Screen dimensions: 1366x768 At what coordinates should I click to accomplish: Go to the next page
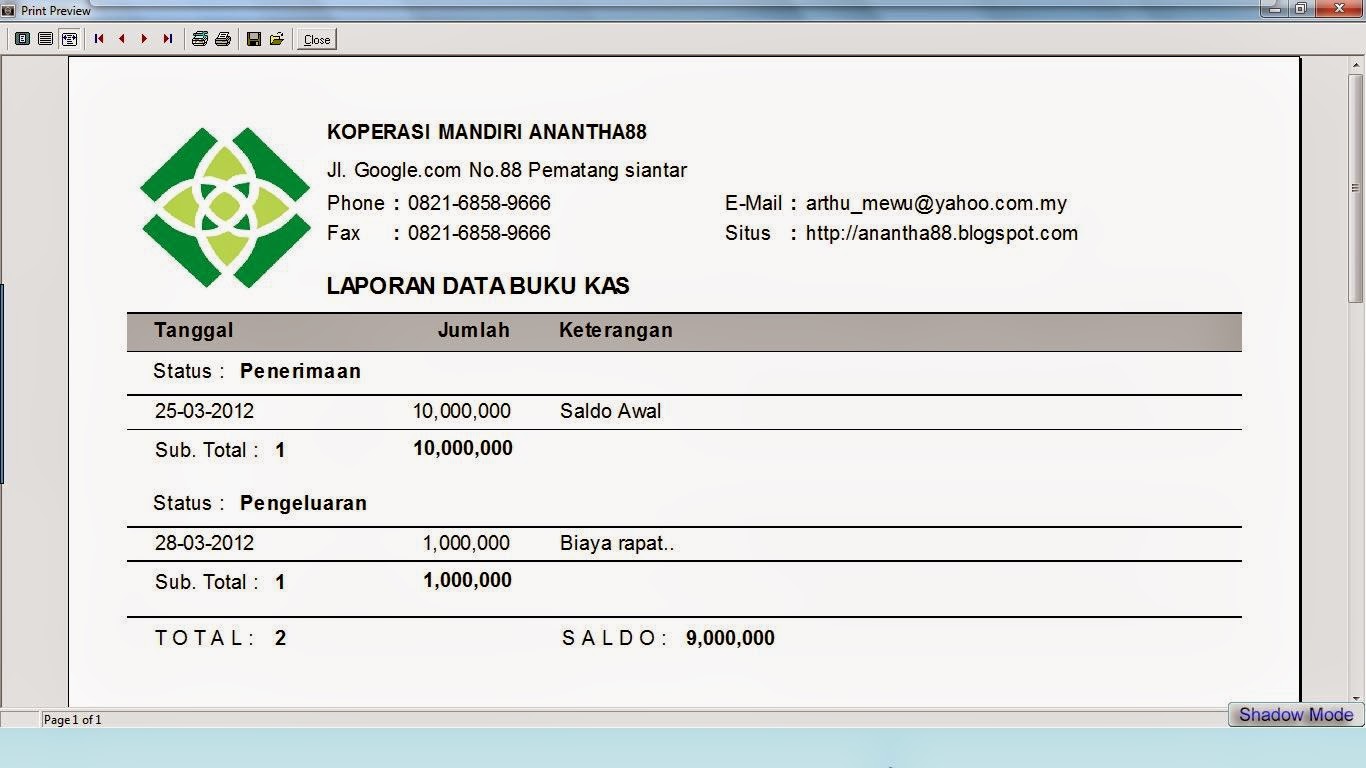(145, 39)
